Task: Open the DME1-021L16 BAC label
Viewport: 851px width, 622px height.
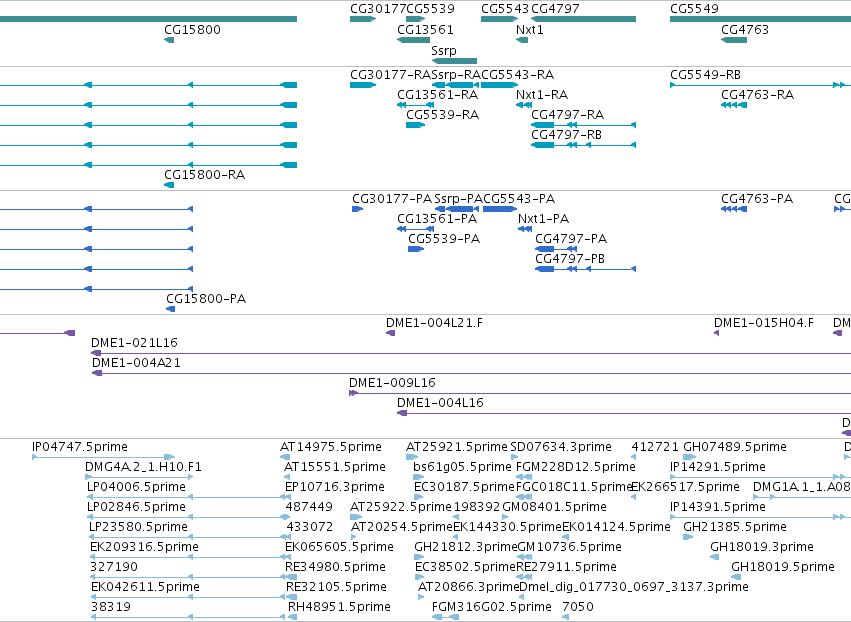Action: 134,343
